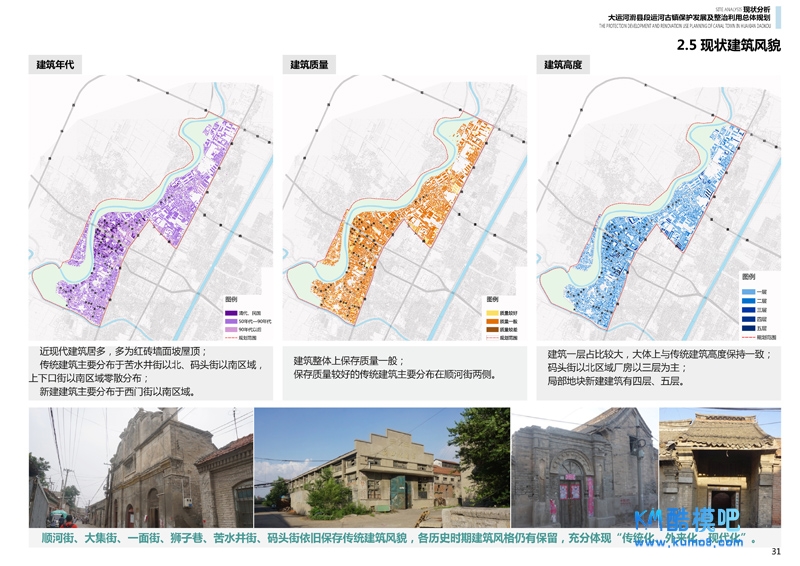Click the 建筑年代 section label
Image resolution: width=800 pixels, height=566 pixels.
[x=55, y=65]
